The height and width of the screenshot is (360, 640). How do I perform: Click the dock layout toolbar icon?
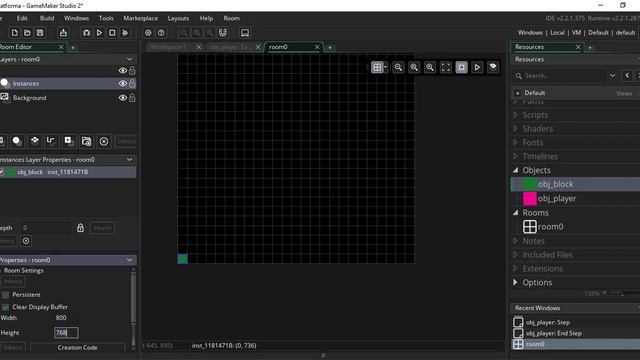point(223,33)
